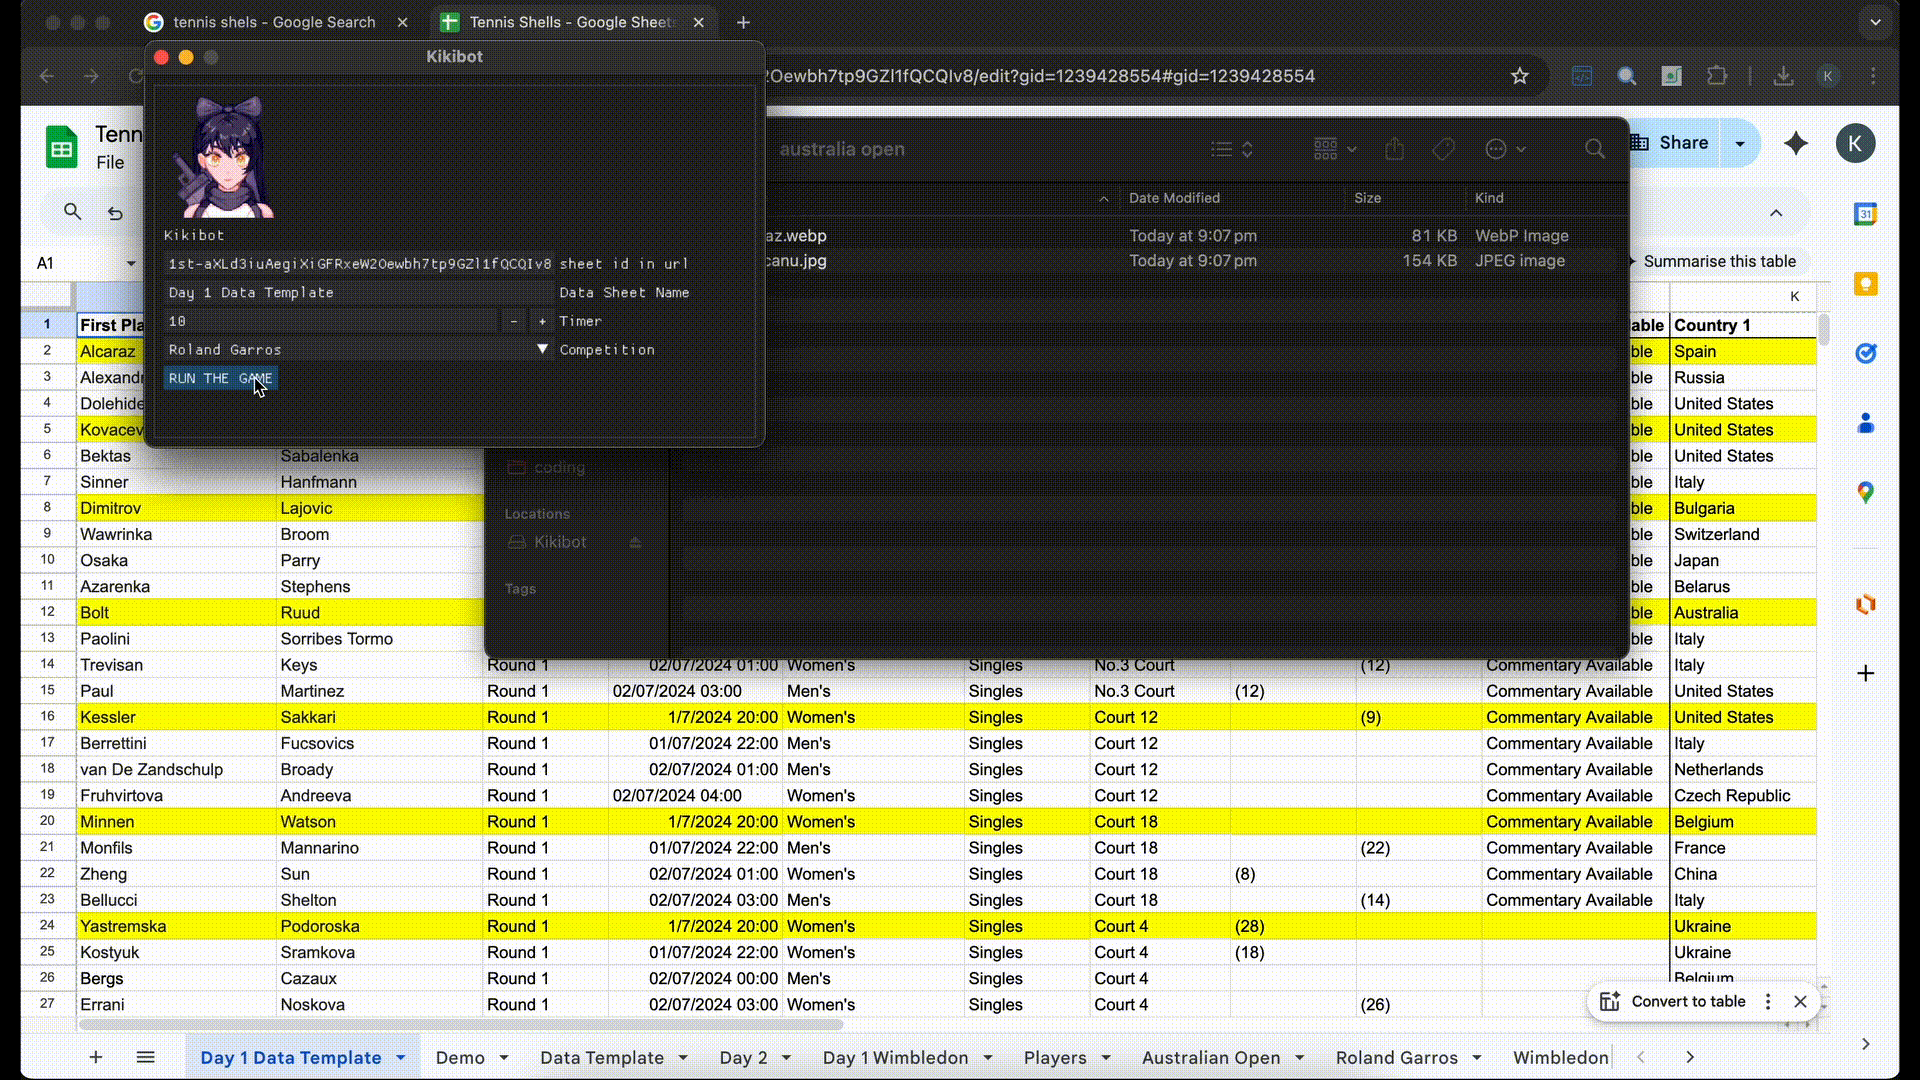Viewport: 1920px width, 1080px height.
Task: Bookmark this page with the star icon
Action: (x=1520, y=76)
